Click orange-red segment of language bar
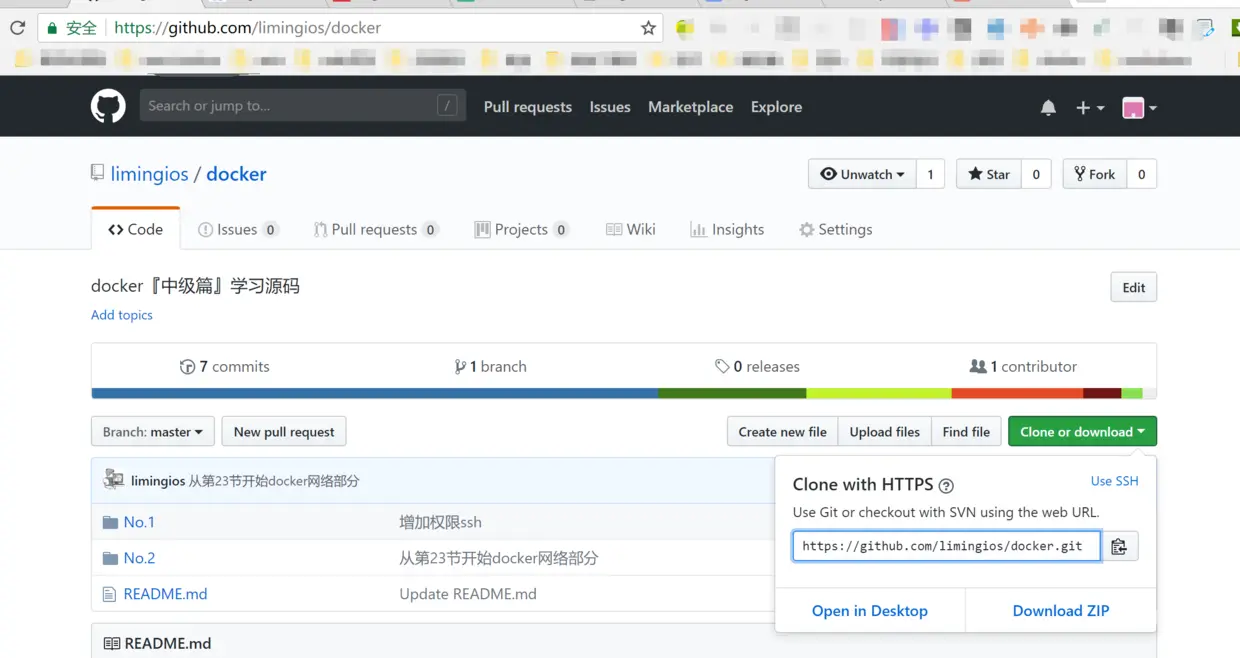This screenshot has width=1240, height=658. 1017,393
